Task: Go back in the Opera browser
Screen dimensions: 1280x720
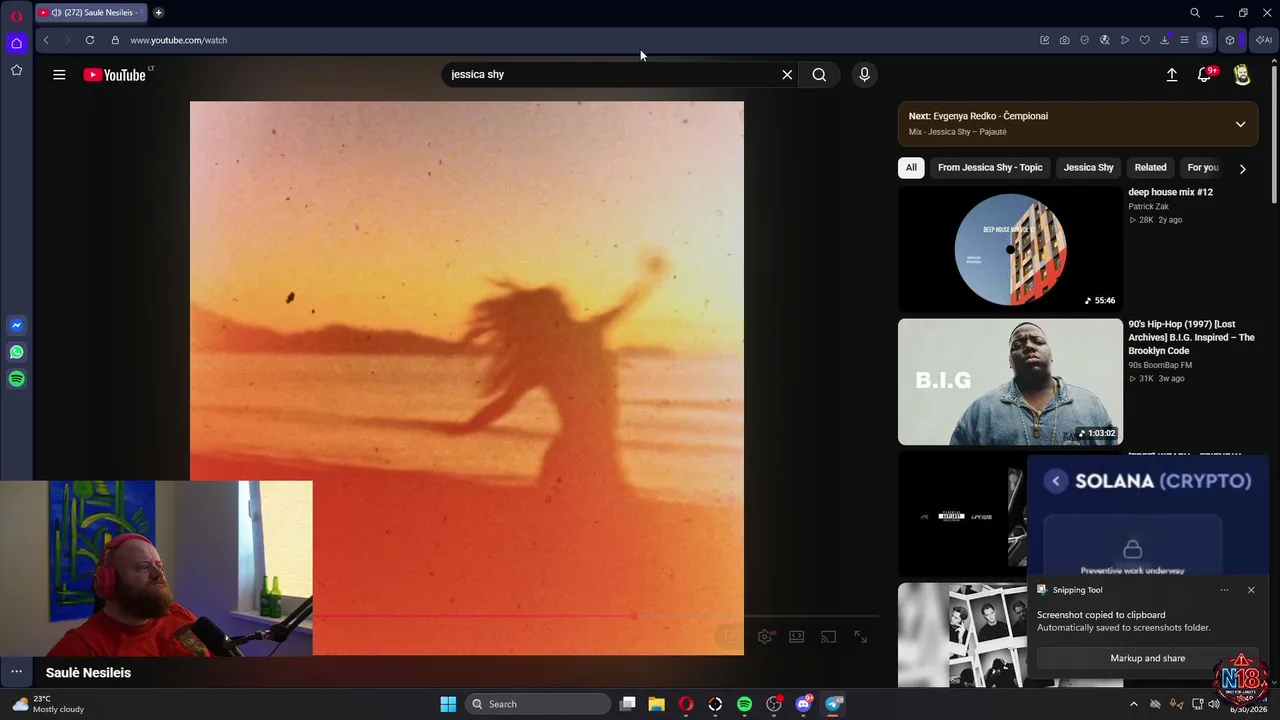Action: 46,40
